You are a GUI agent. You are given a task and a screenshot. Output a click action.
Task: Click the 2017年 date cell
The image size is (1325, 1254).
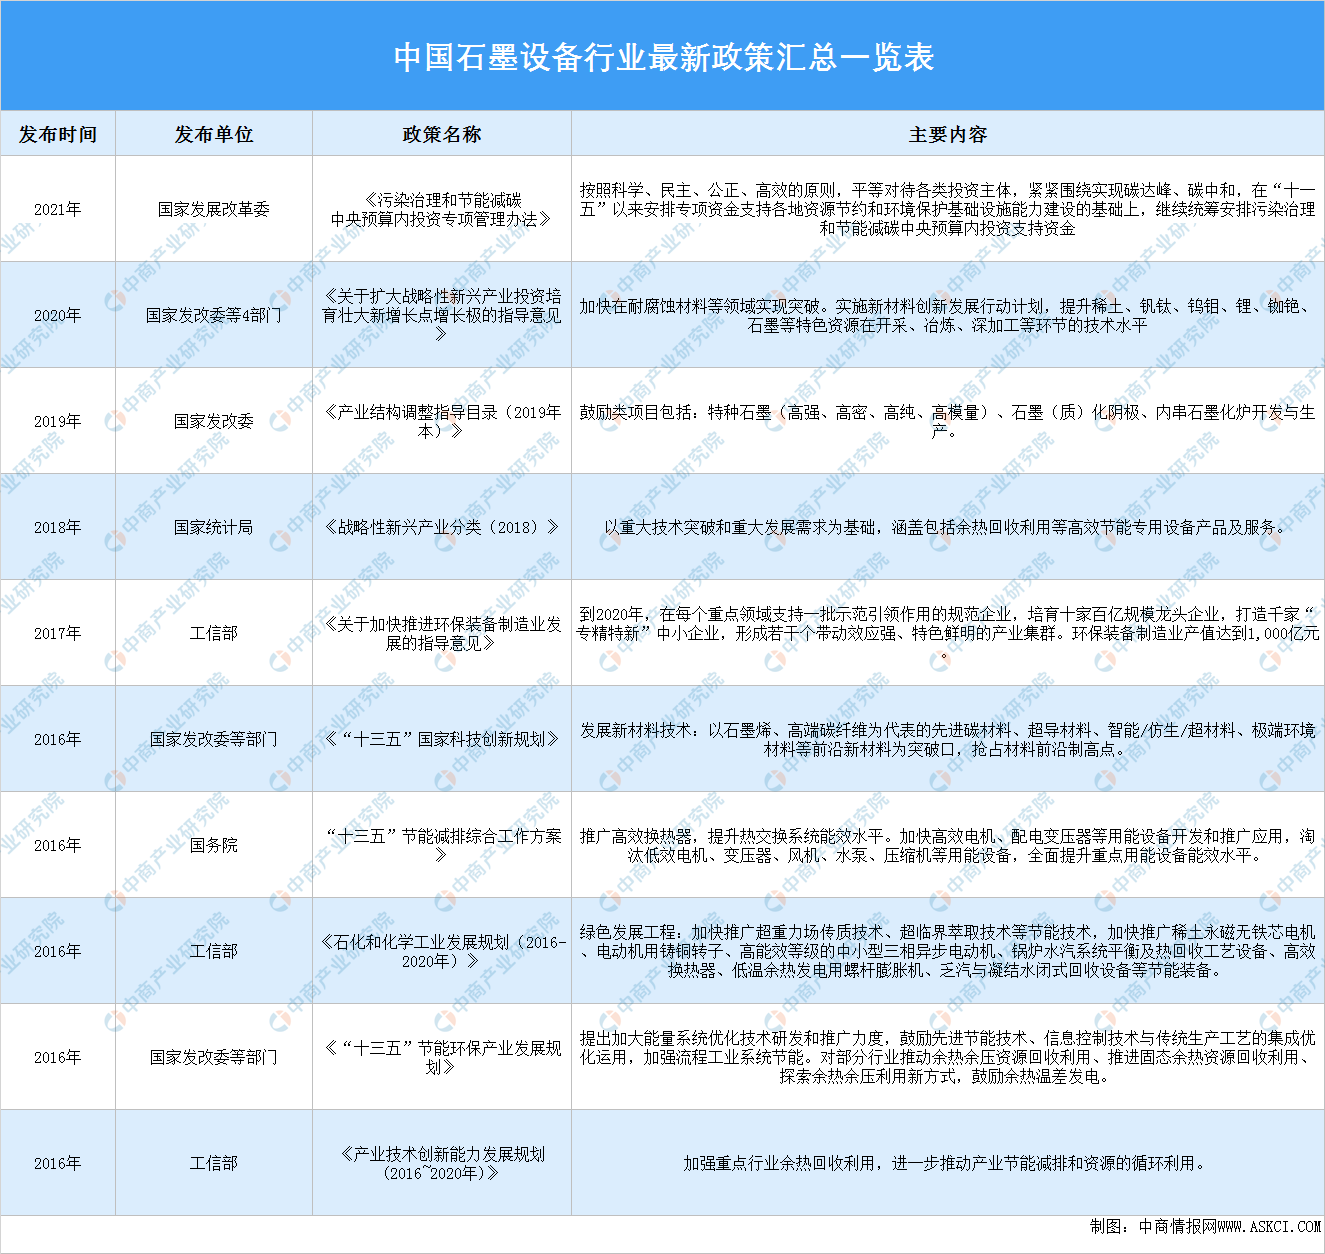[x=58, y=633]
